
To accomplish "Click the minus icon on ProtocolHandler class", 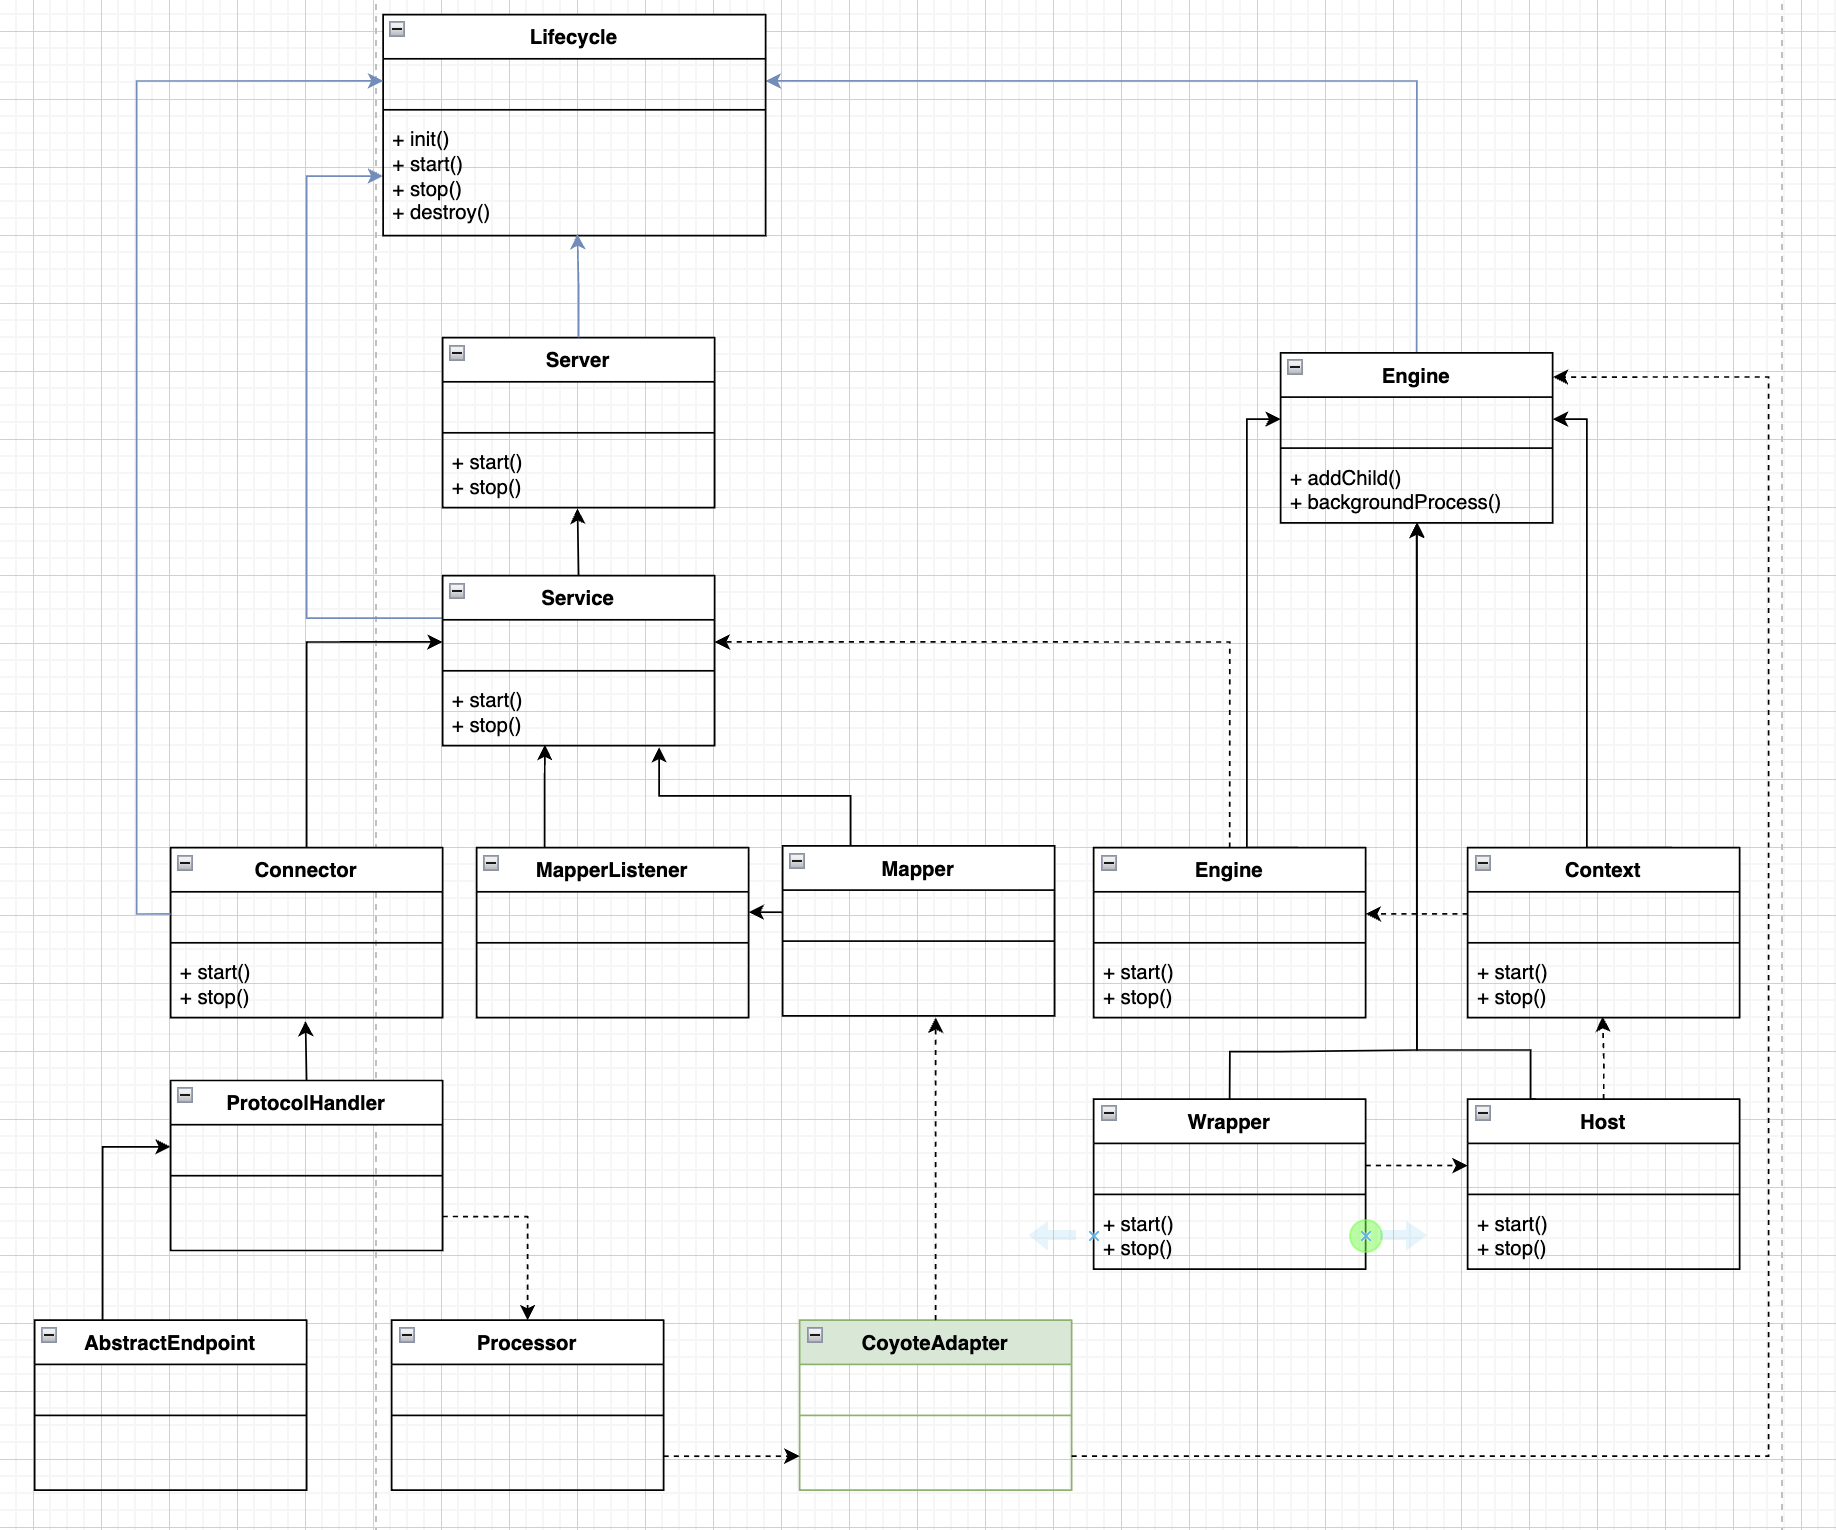I will [185, 1095].
